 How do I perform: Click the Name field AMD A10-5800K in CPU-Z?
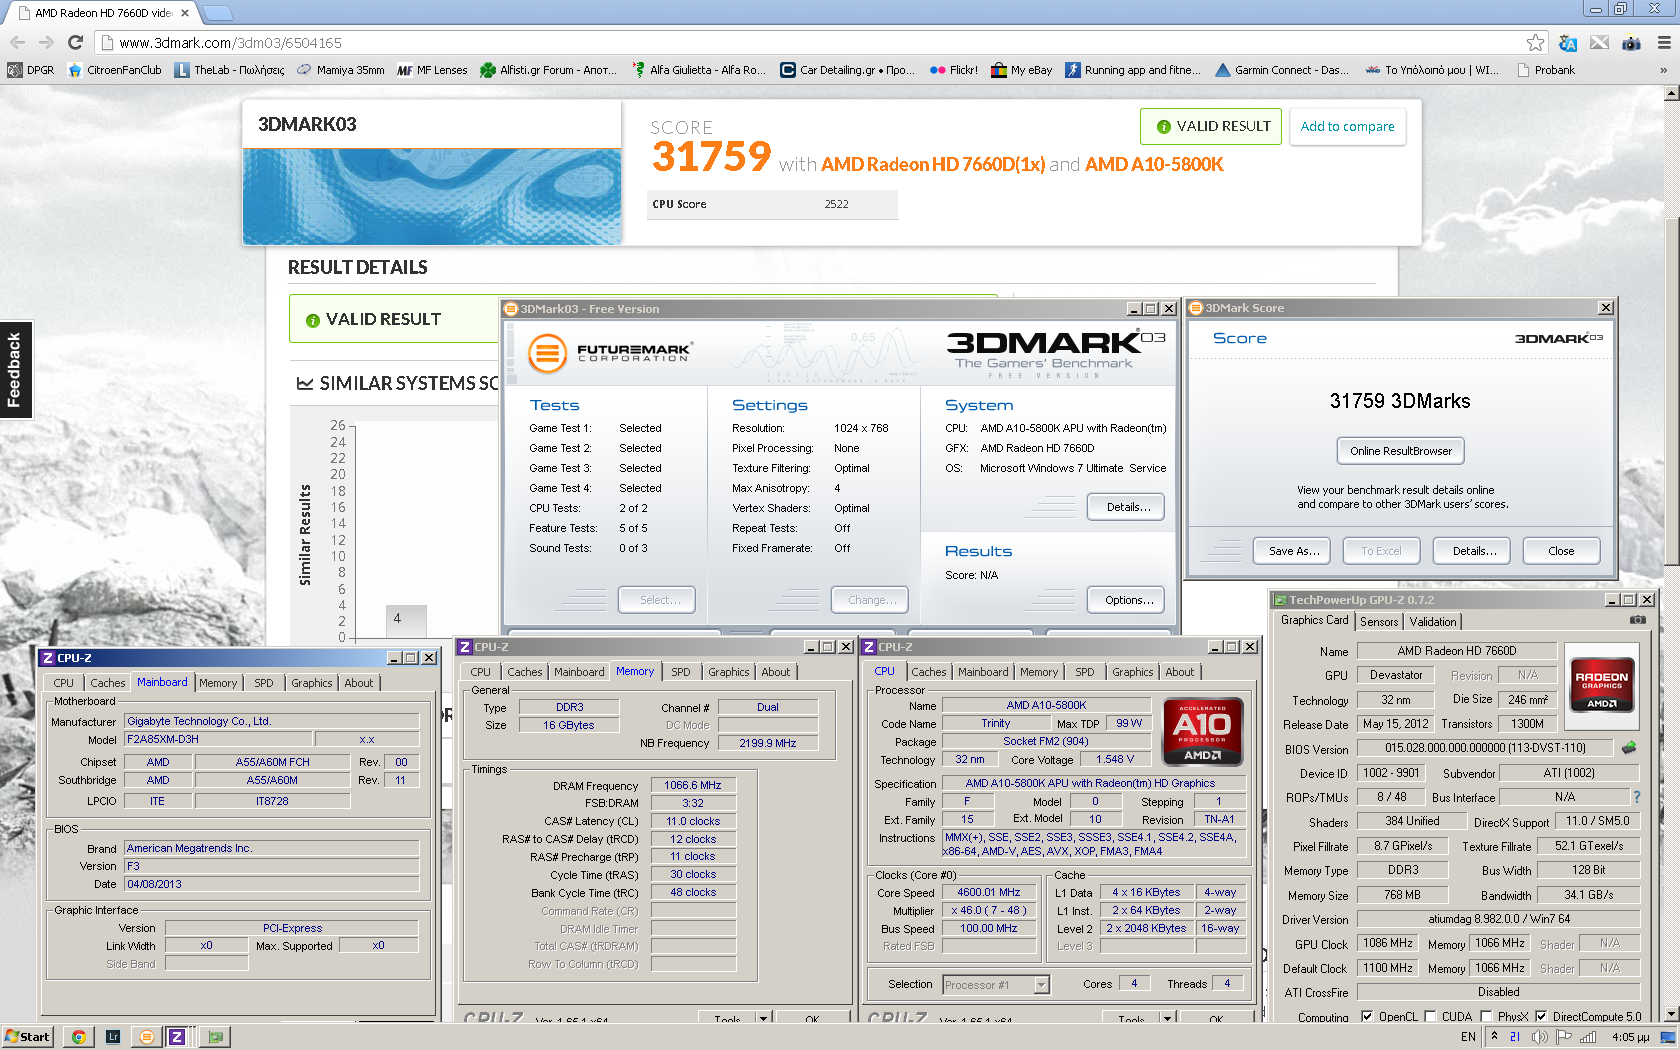point(1046,705)
